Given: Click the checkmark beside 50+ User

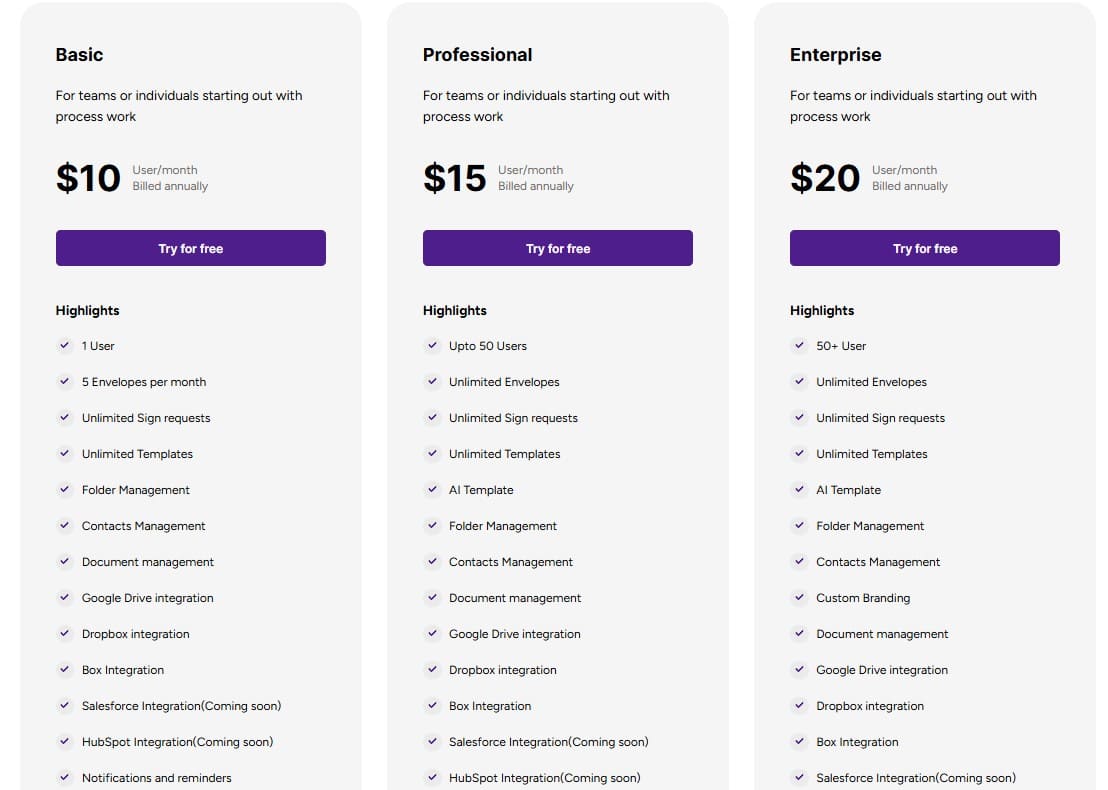Looking at the screenshot, I should coord(799,346).
